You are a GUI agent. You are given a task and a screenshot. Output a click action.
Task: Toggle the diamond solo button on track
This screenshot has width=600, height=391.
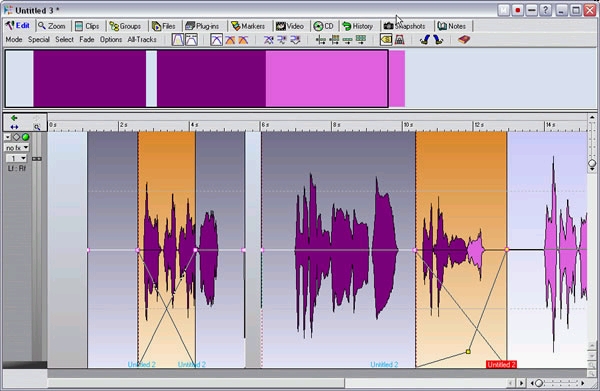(x=16, y=137)
